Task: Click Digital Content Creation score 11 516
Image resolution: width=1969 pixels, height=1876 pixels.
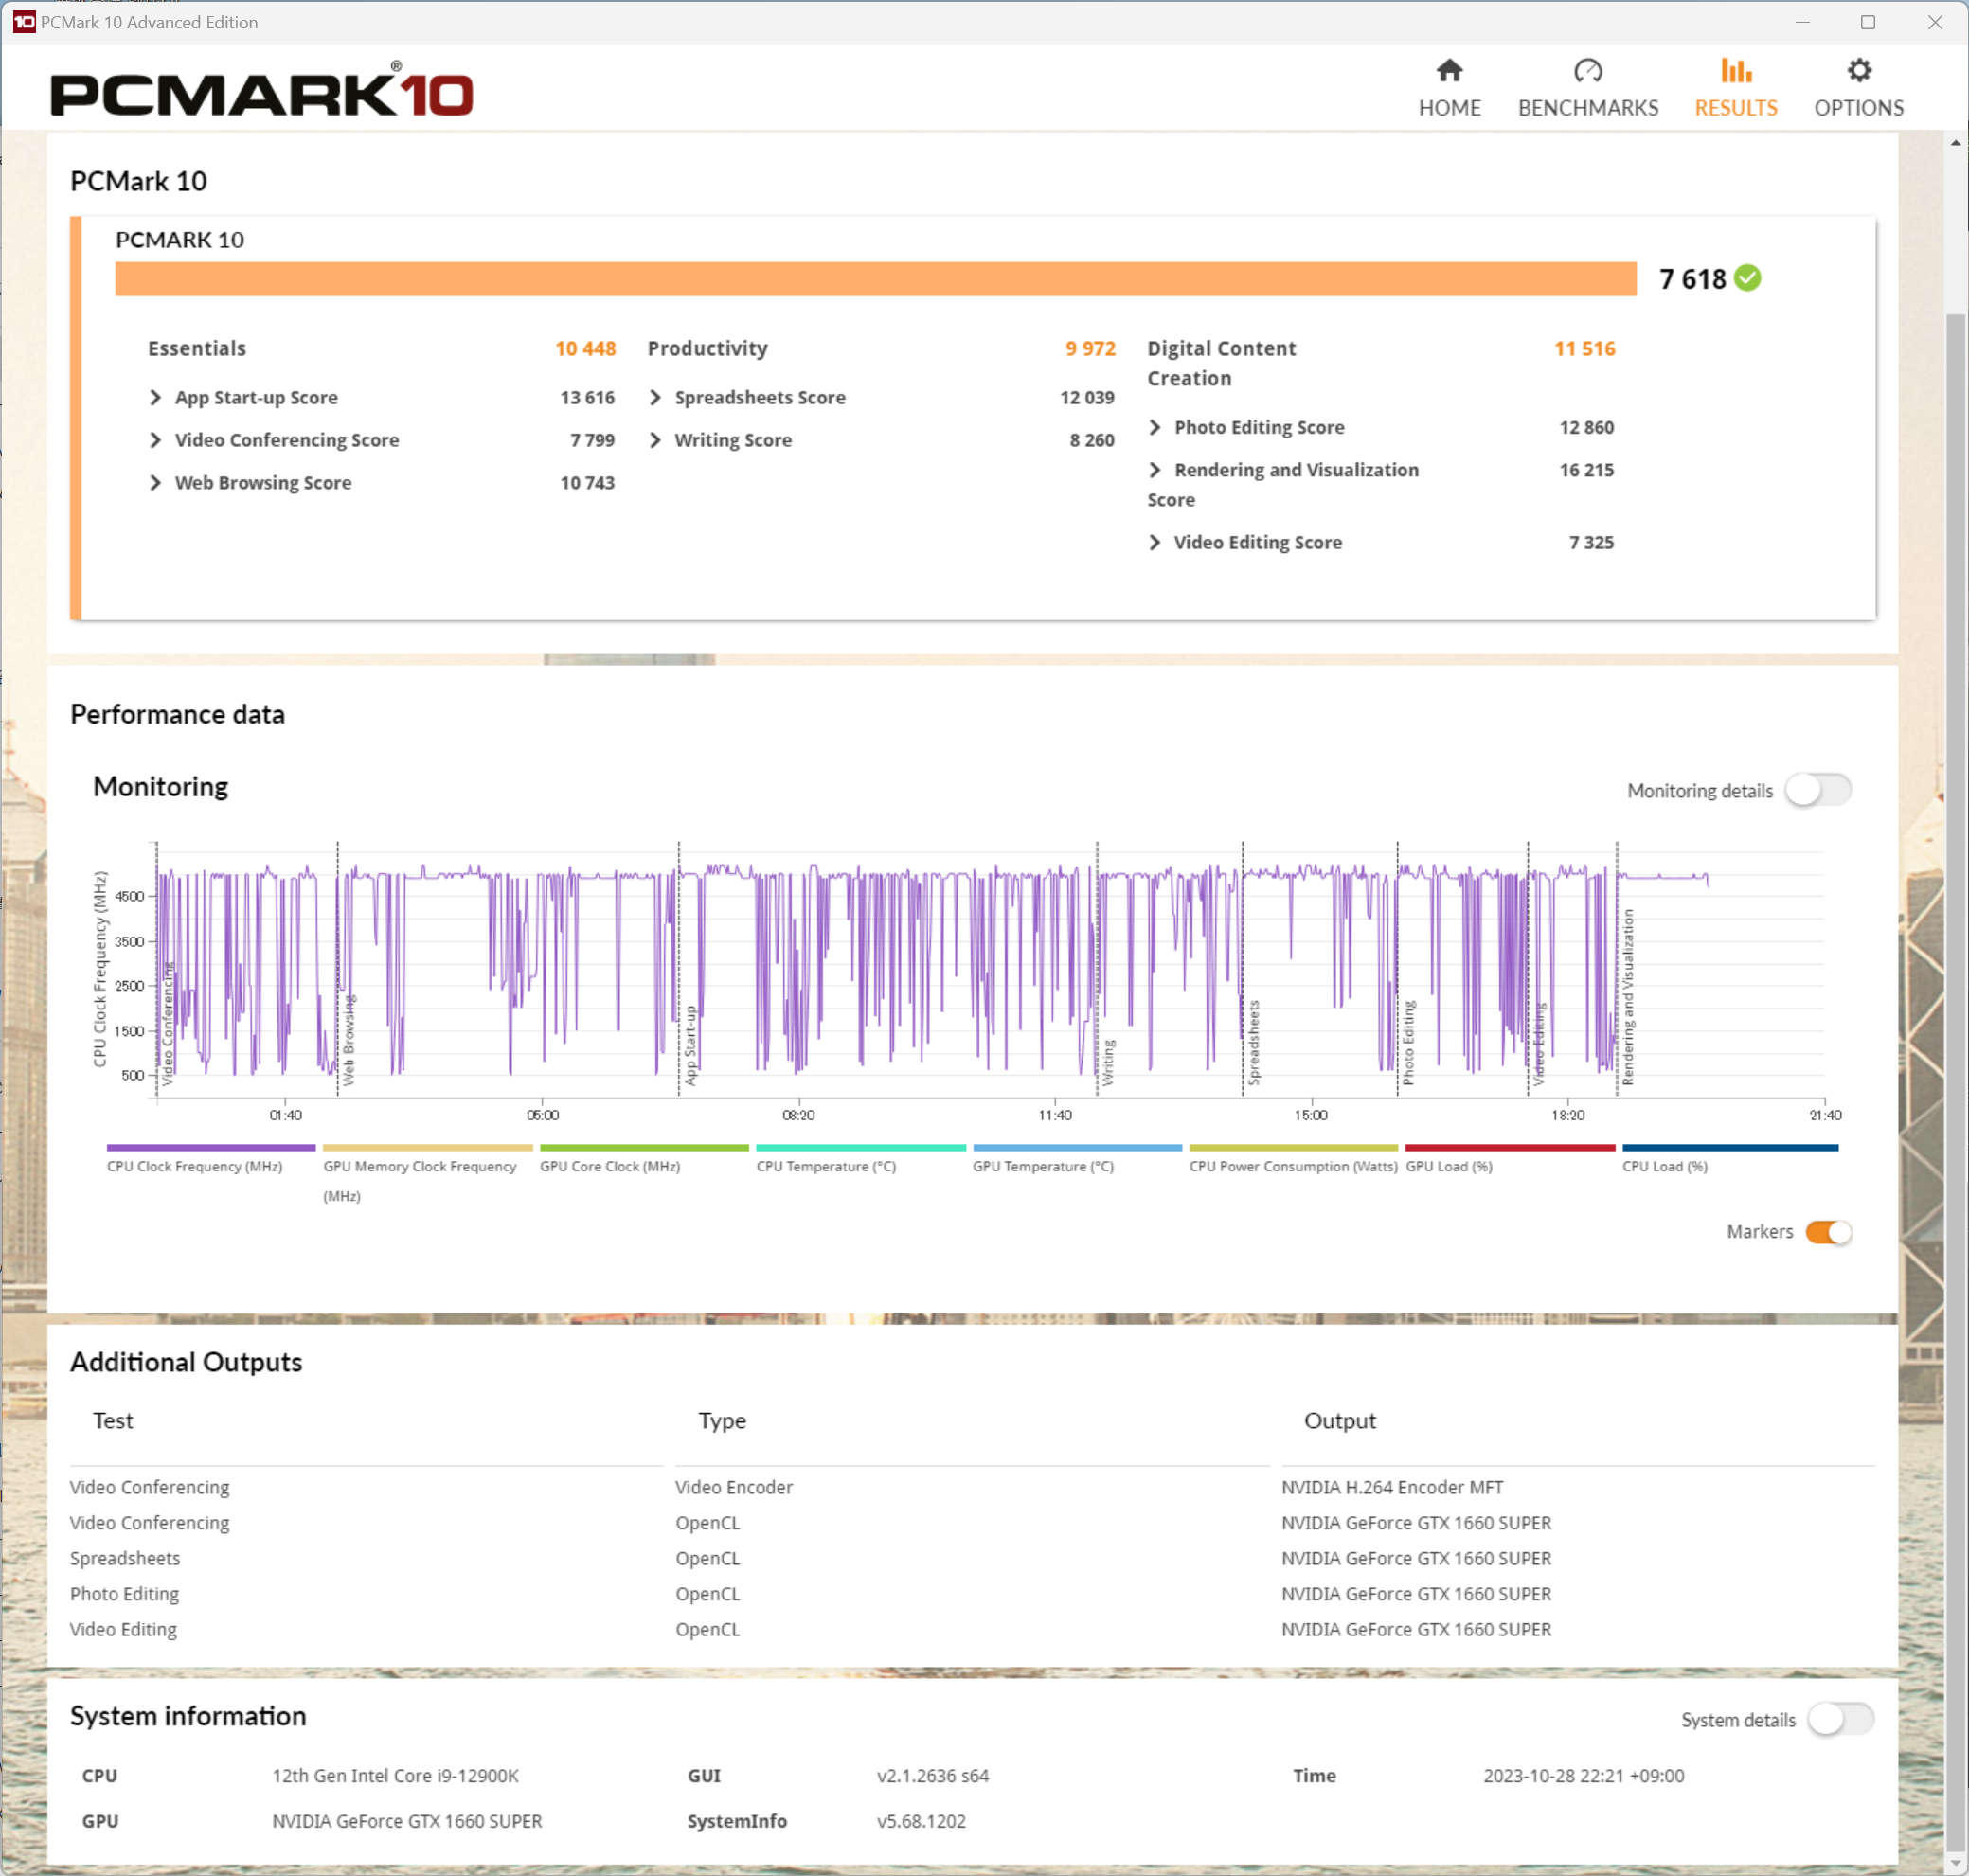Action: pos(1584,349)
